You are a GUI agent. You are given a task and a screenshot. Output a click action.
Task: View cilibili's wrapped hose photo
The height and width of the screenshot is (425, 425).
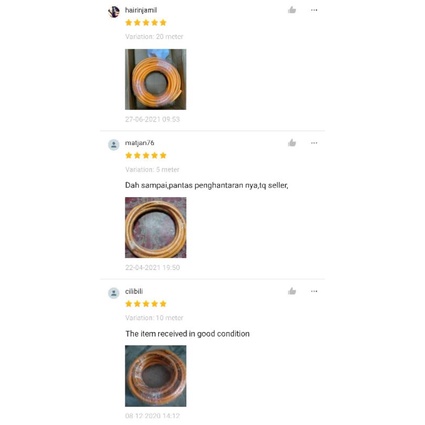(156, 376)
